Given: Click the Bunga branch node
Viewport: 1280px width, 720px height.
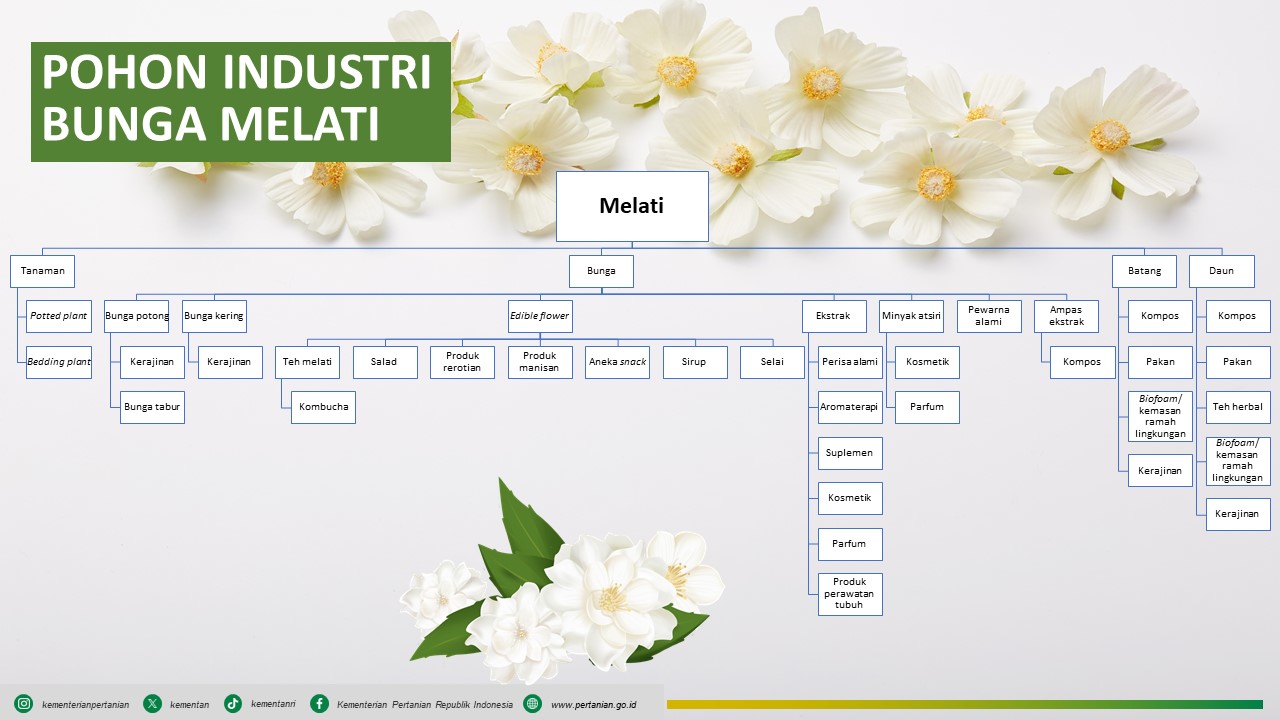Looking at the screenshot, I should 601,271.
